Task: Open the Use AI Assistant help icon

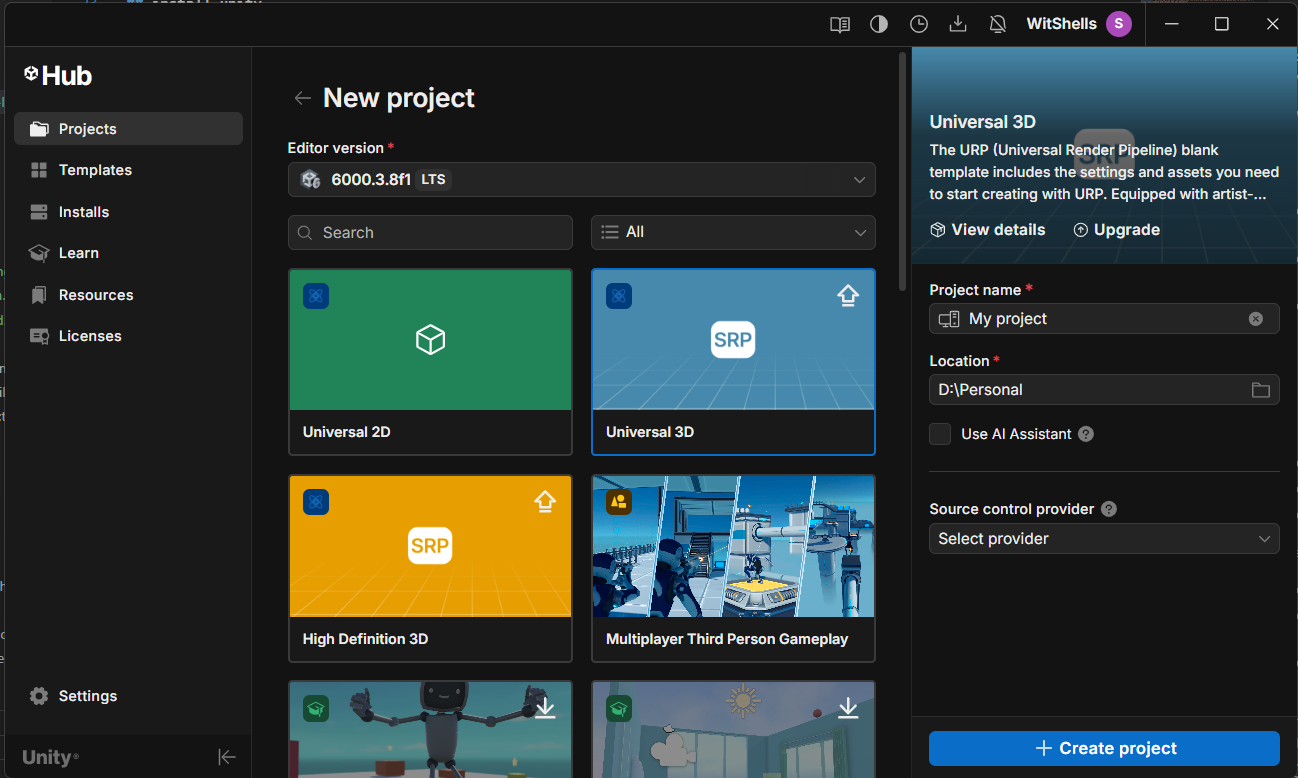Action: coord(1086,434)
